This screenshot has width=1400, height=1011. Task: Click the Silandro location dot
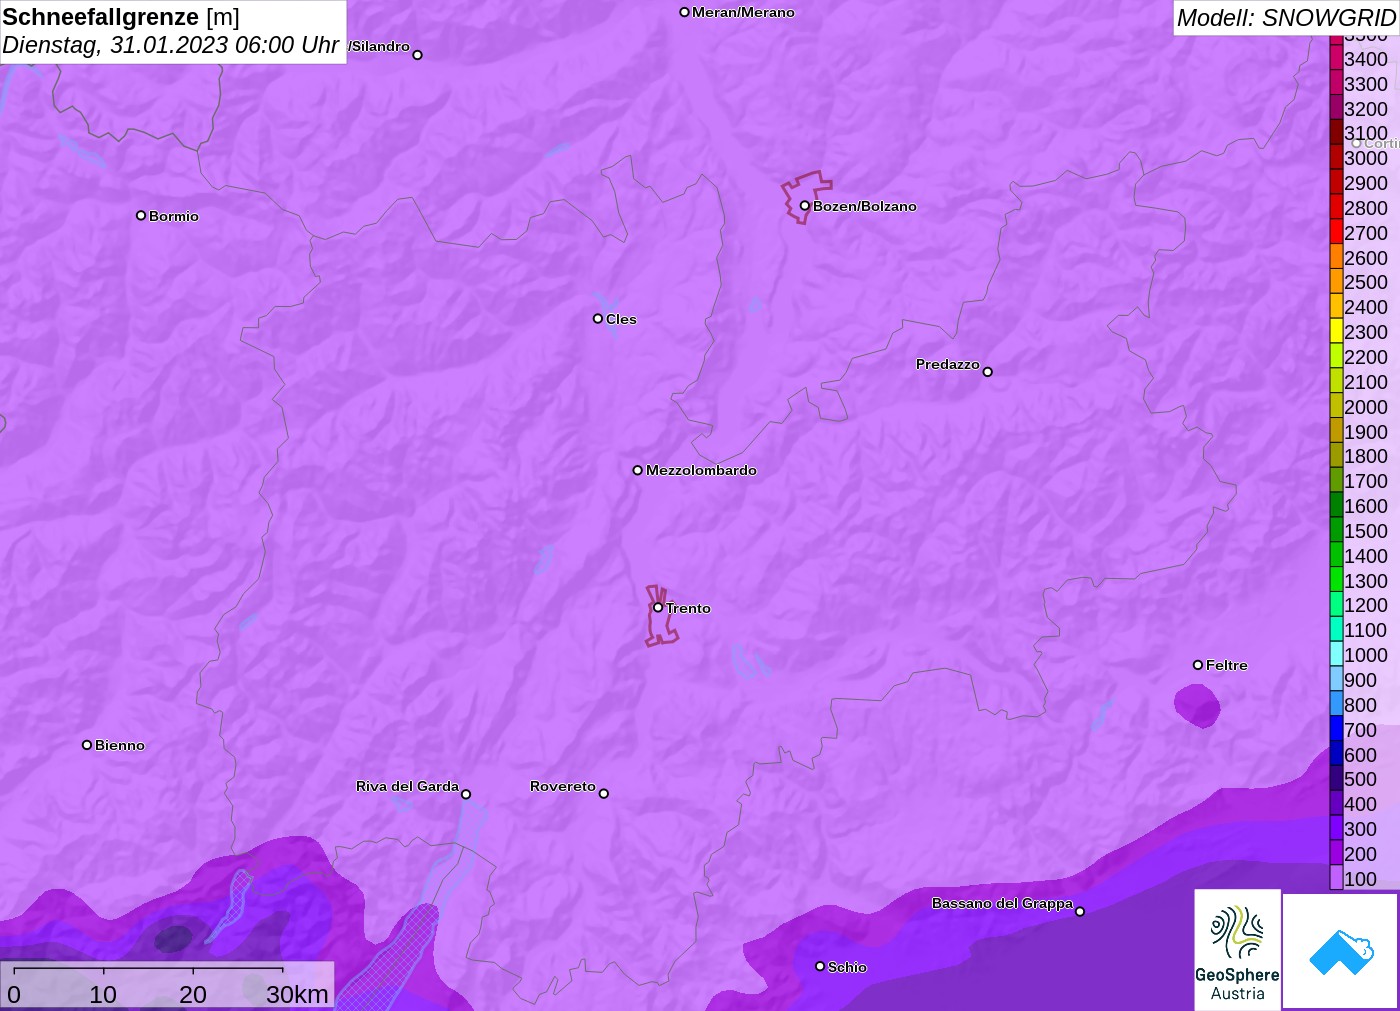pos(418,55)
